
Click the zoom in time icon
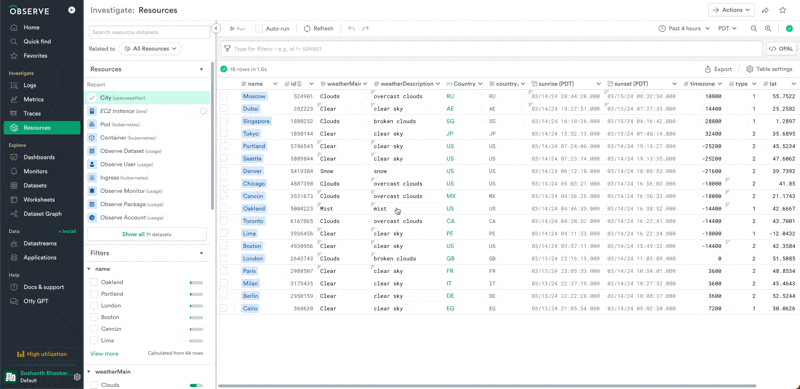coord(768,29)
